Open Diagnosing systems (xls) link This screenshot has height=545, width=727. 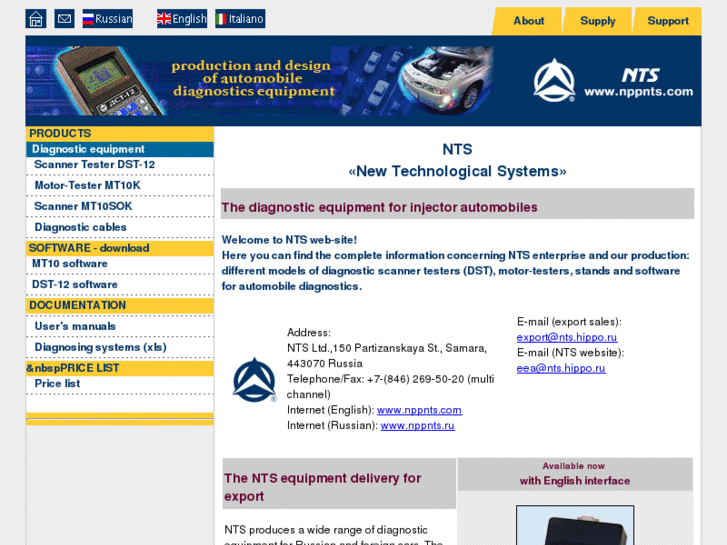tap(101, 347)
